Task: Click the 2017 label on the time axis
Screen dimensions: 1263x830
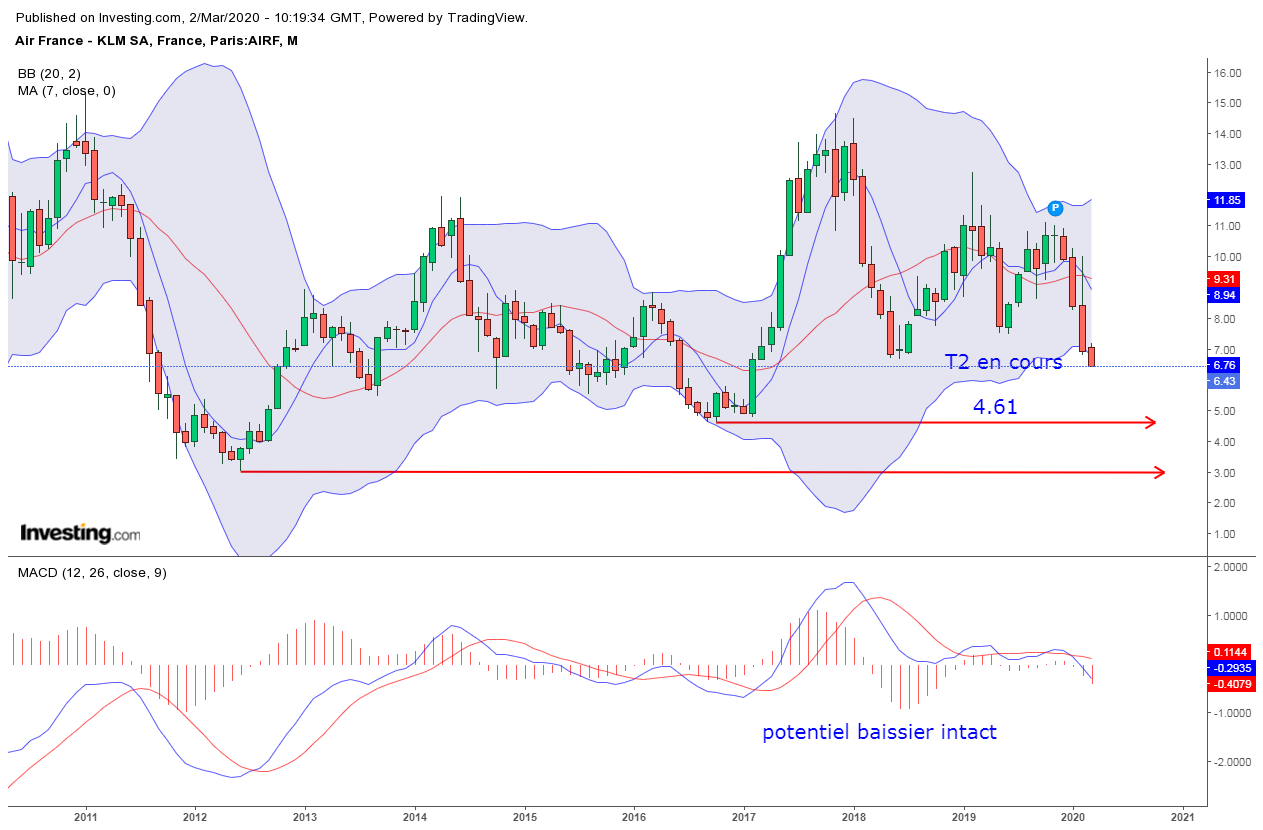Action: click(743, 816)
